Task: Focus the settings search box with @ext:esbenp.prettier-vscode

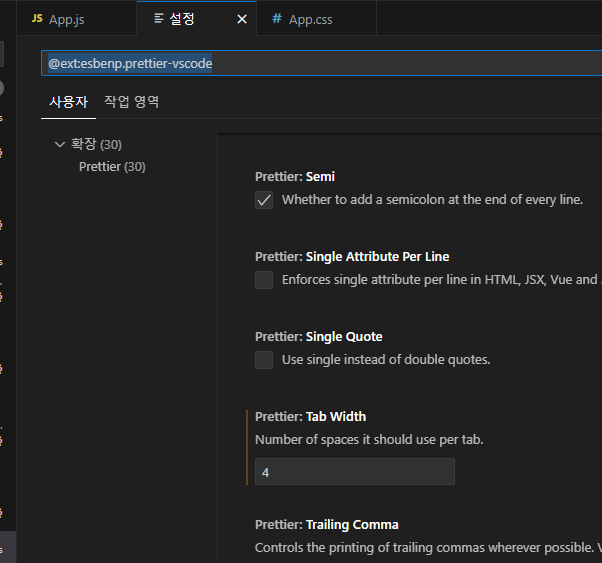Action: [x=321, y=63]
